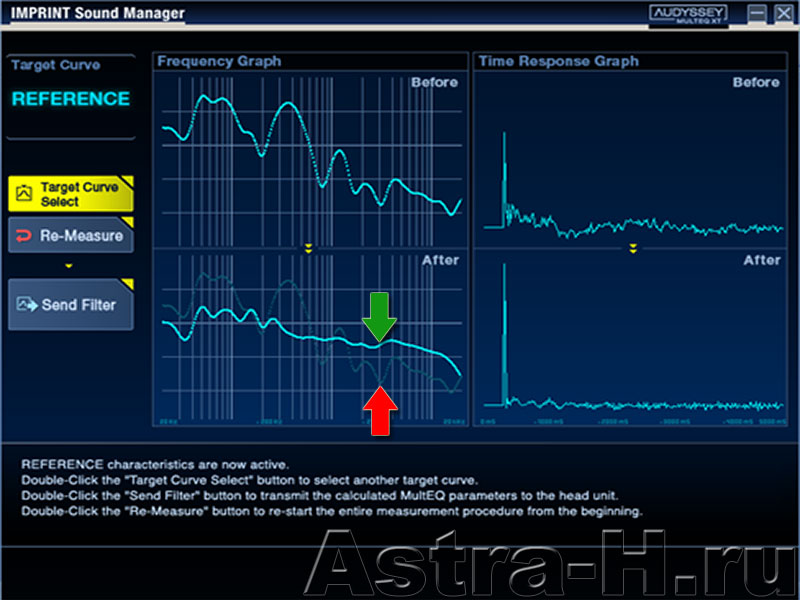
Task: Click the After frequency response graph
Action: tap(310, 338)
